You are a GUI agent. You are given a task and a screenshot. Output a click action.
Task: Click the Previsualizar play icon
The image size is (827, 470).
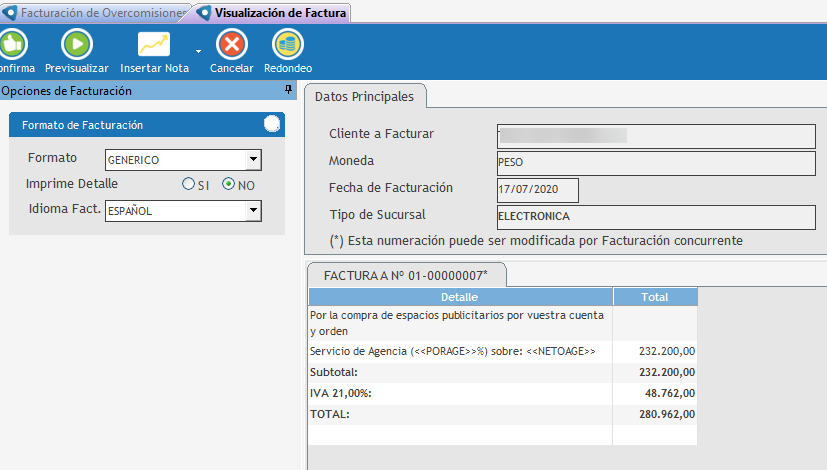coord(76,45)
